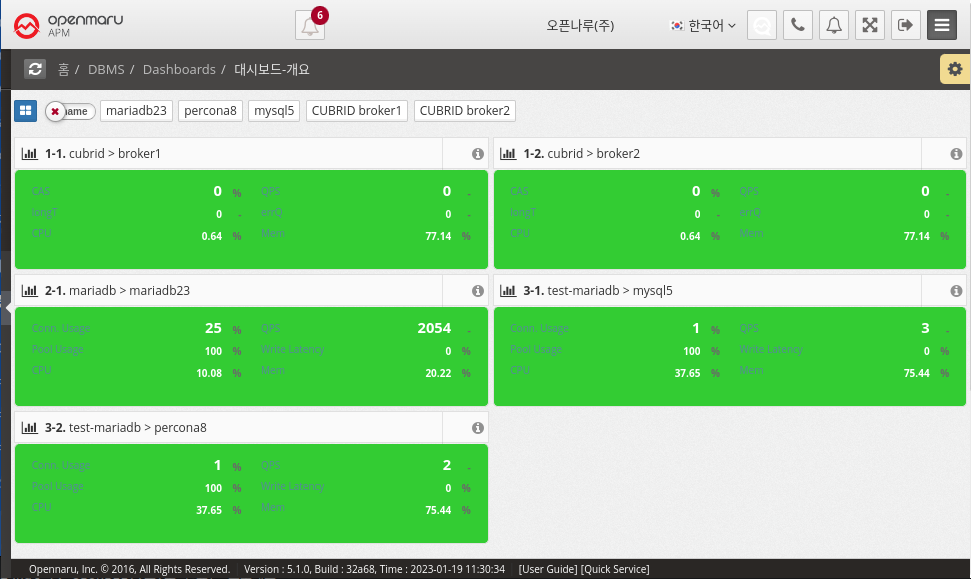Click the logout icon in header
Viewport: 971px width, 579px height.
(x=905, y=25)
